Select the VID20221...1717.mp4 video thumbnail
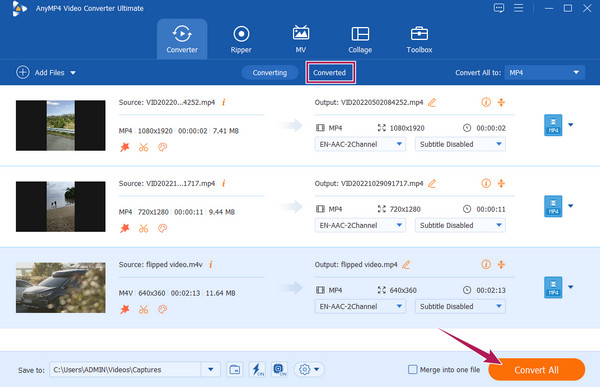The image size is (600, 387). tap(60, 207)
